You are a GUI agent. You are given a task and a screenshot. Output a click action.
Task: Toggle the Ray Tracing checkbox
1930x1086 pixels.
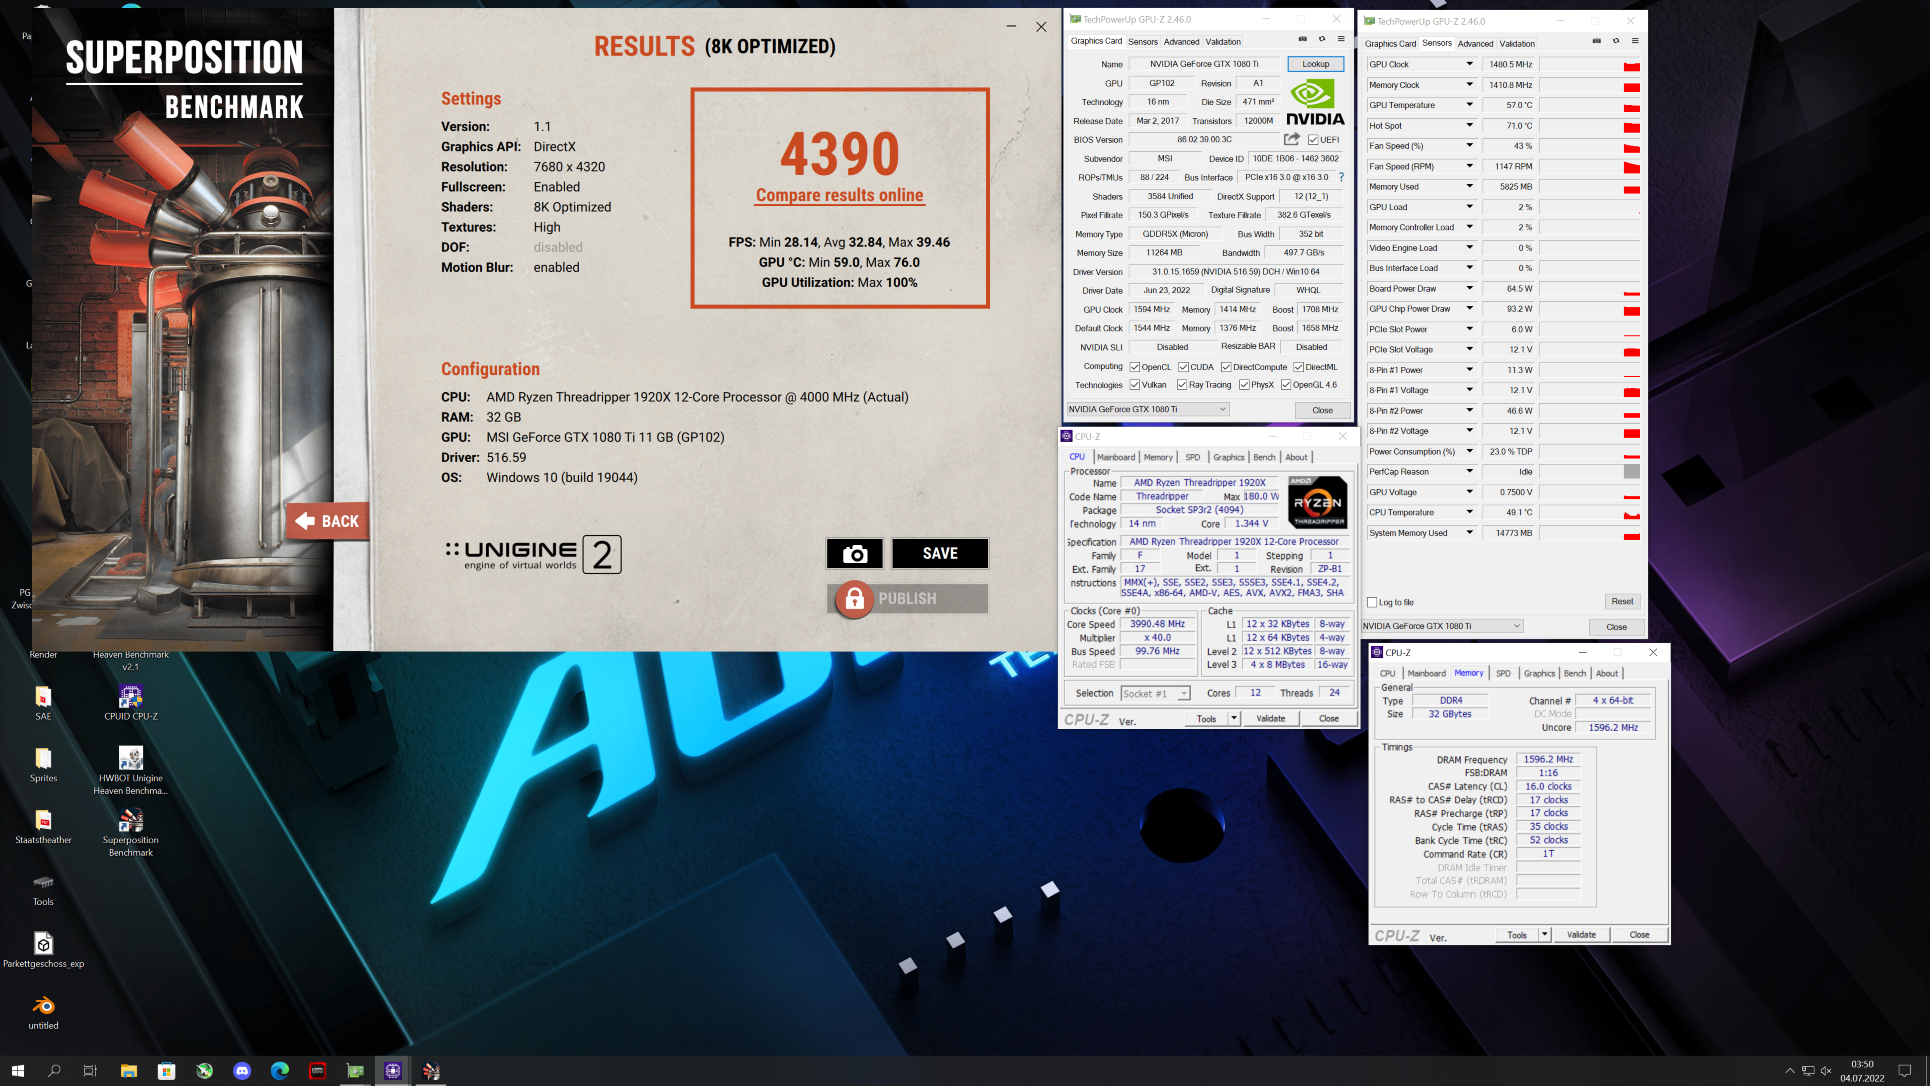click(1182, 385)
